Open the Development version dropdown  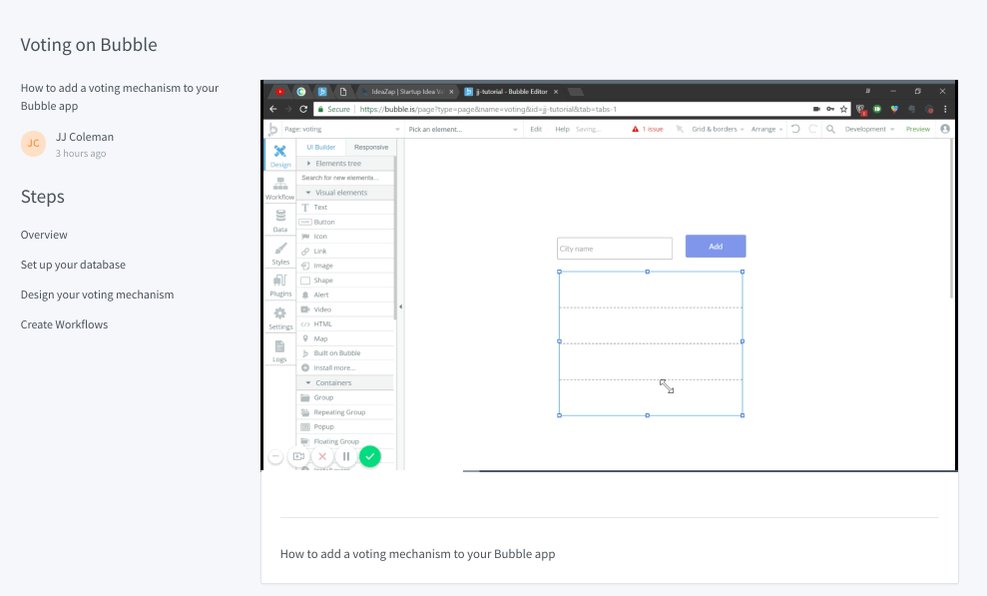pos(869,129)
